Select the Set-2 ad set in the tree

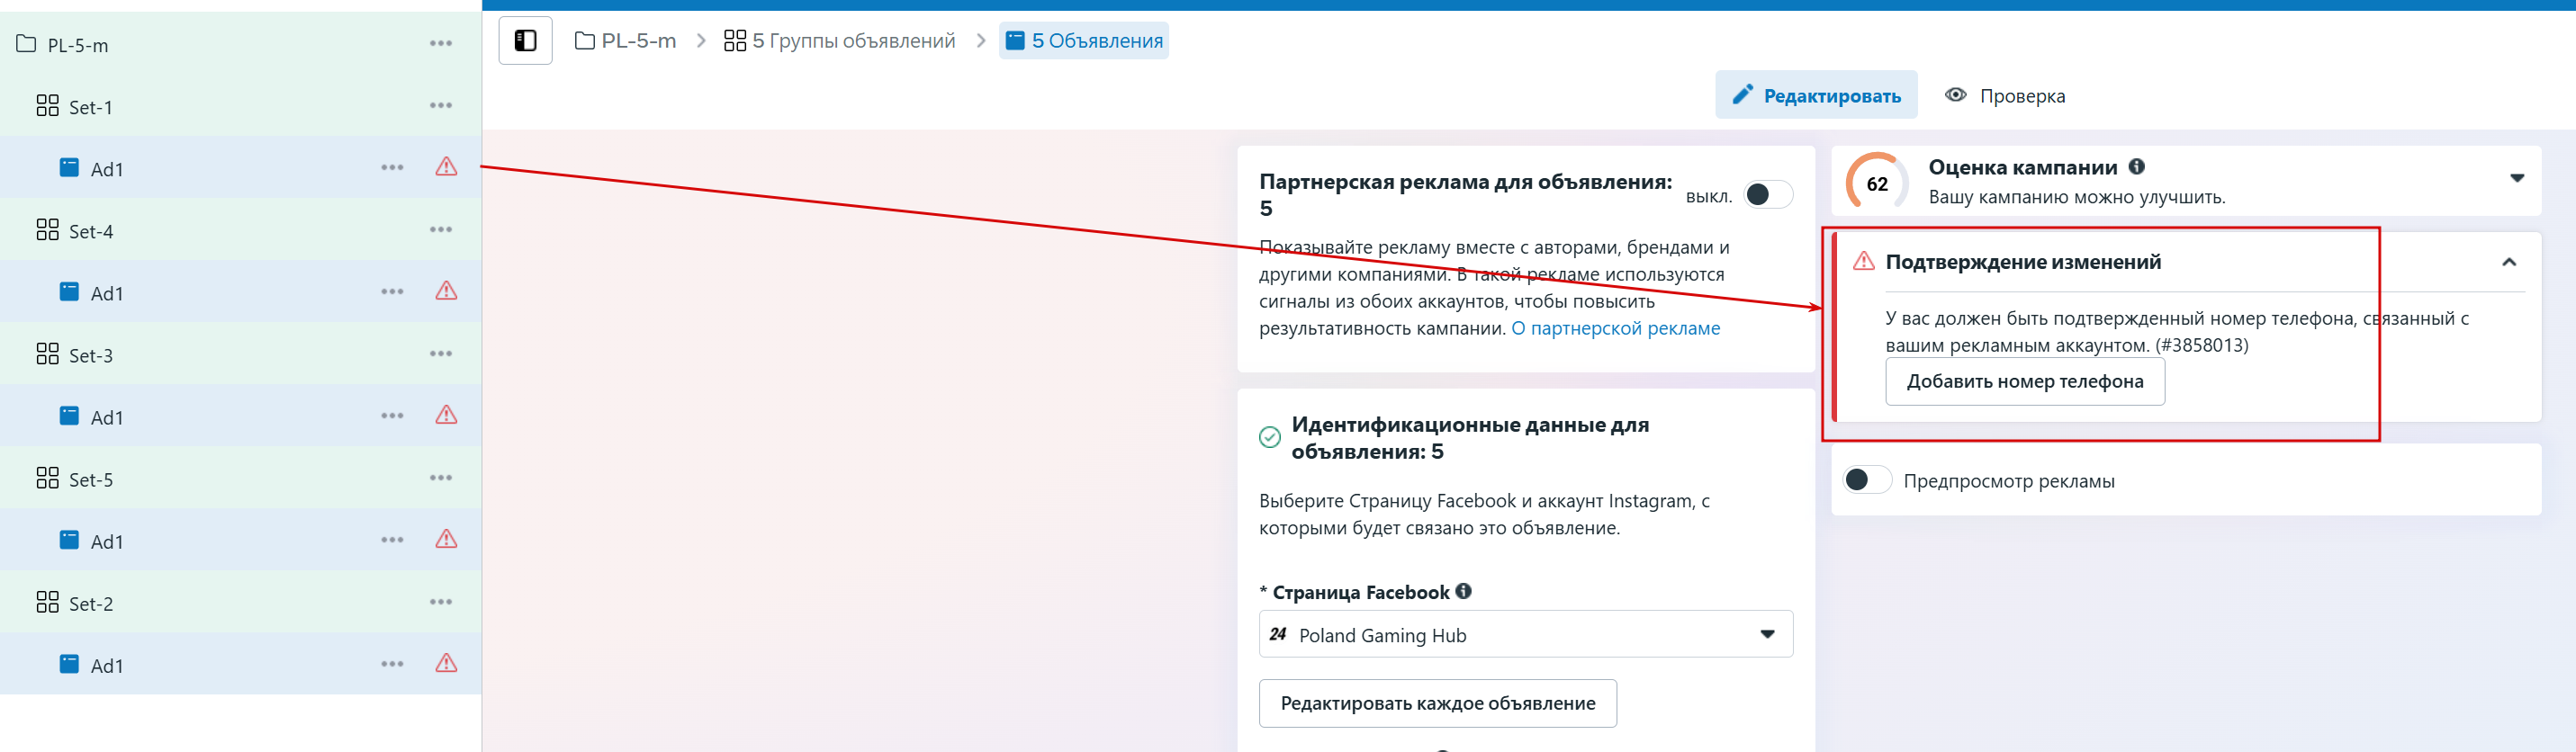tap(240, 602)
